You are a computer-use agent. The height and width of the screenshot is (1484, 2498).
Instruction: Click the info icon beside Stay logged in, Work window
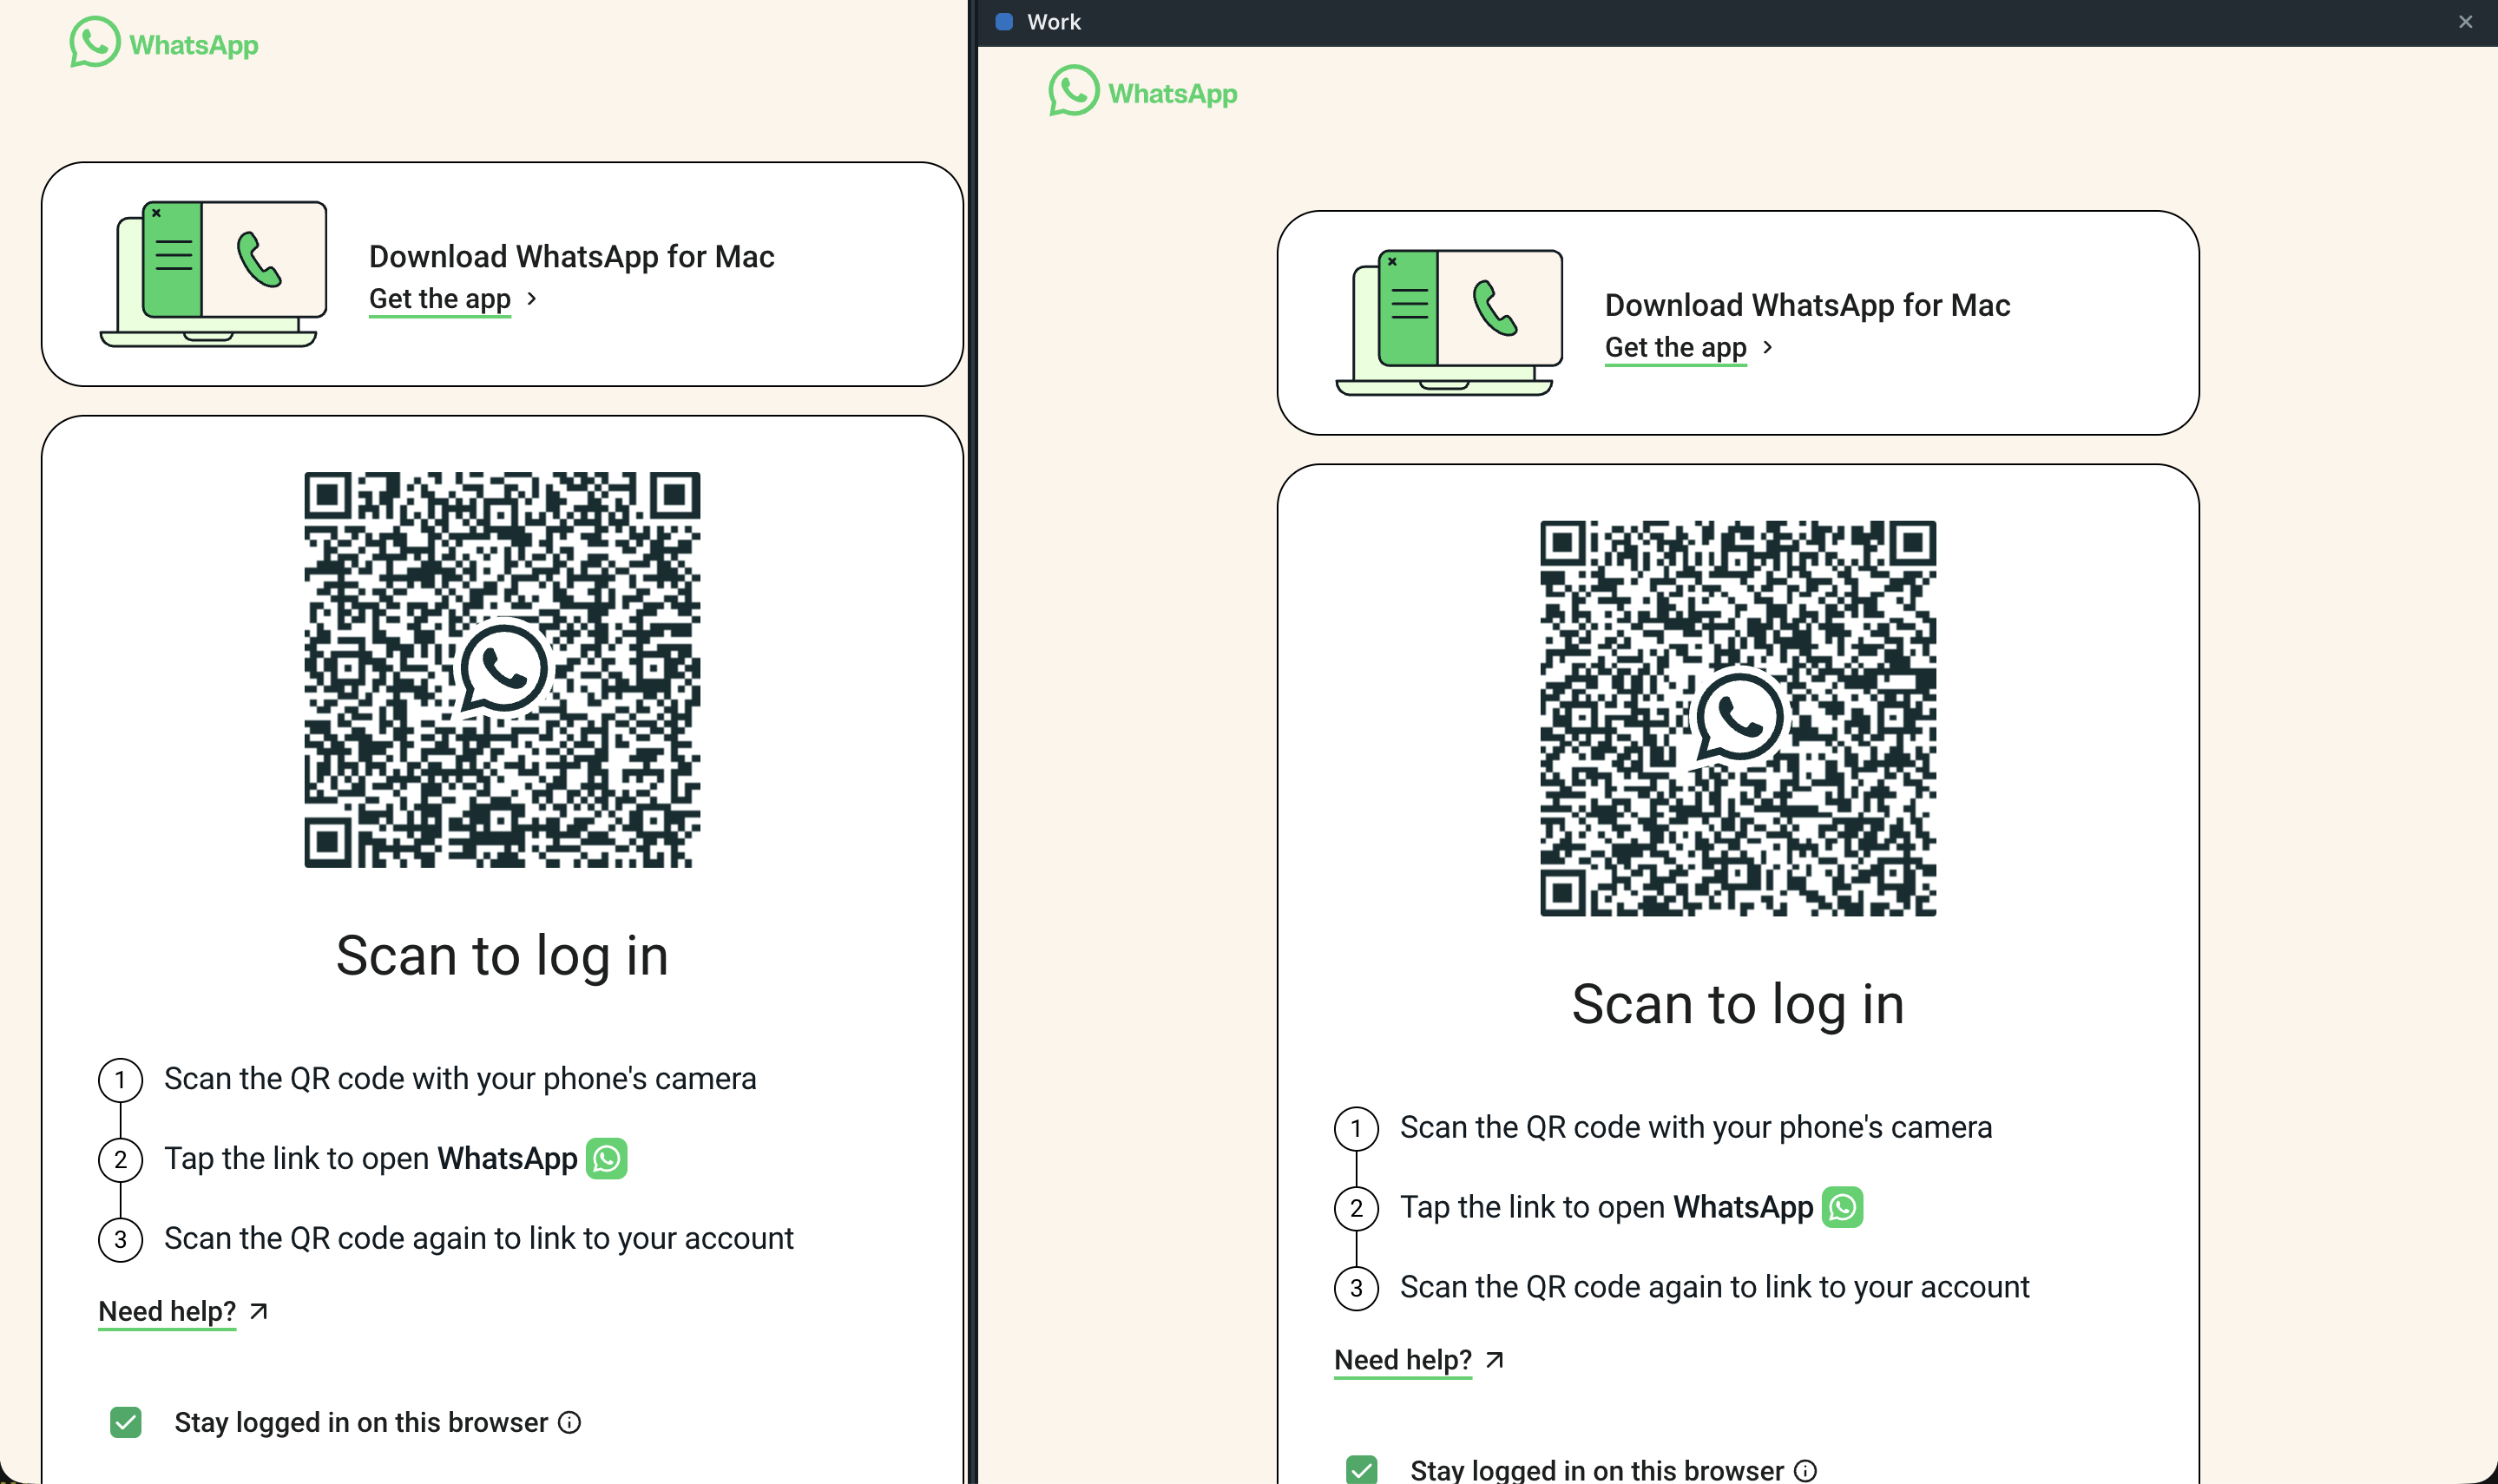pos(1805,1470)
